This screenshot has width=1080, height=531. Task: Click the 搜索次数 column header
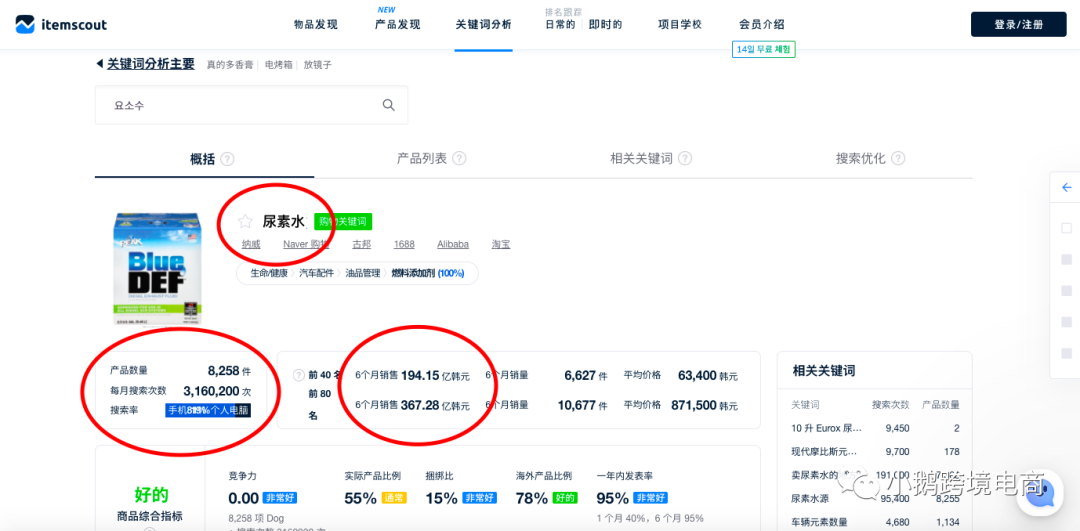pyautogui.click(x=891, y=405)
